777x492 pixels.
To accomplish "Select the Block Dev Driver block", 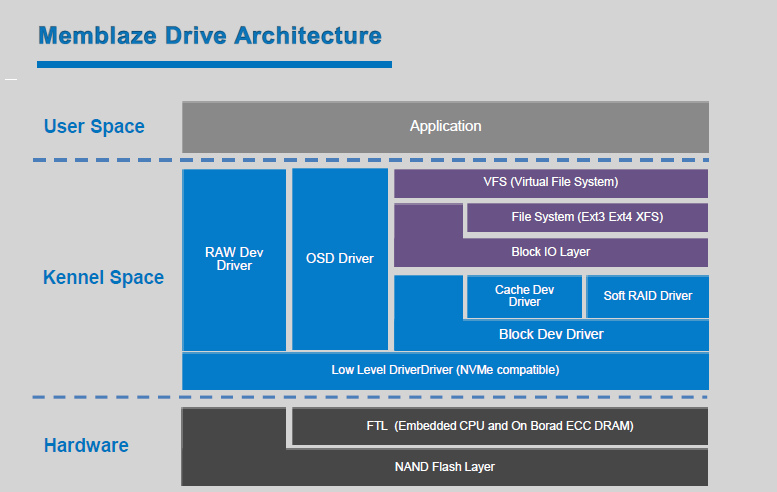I will click(551, 335).
